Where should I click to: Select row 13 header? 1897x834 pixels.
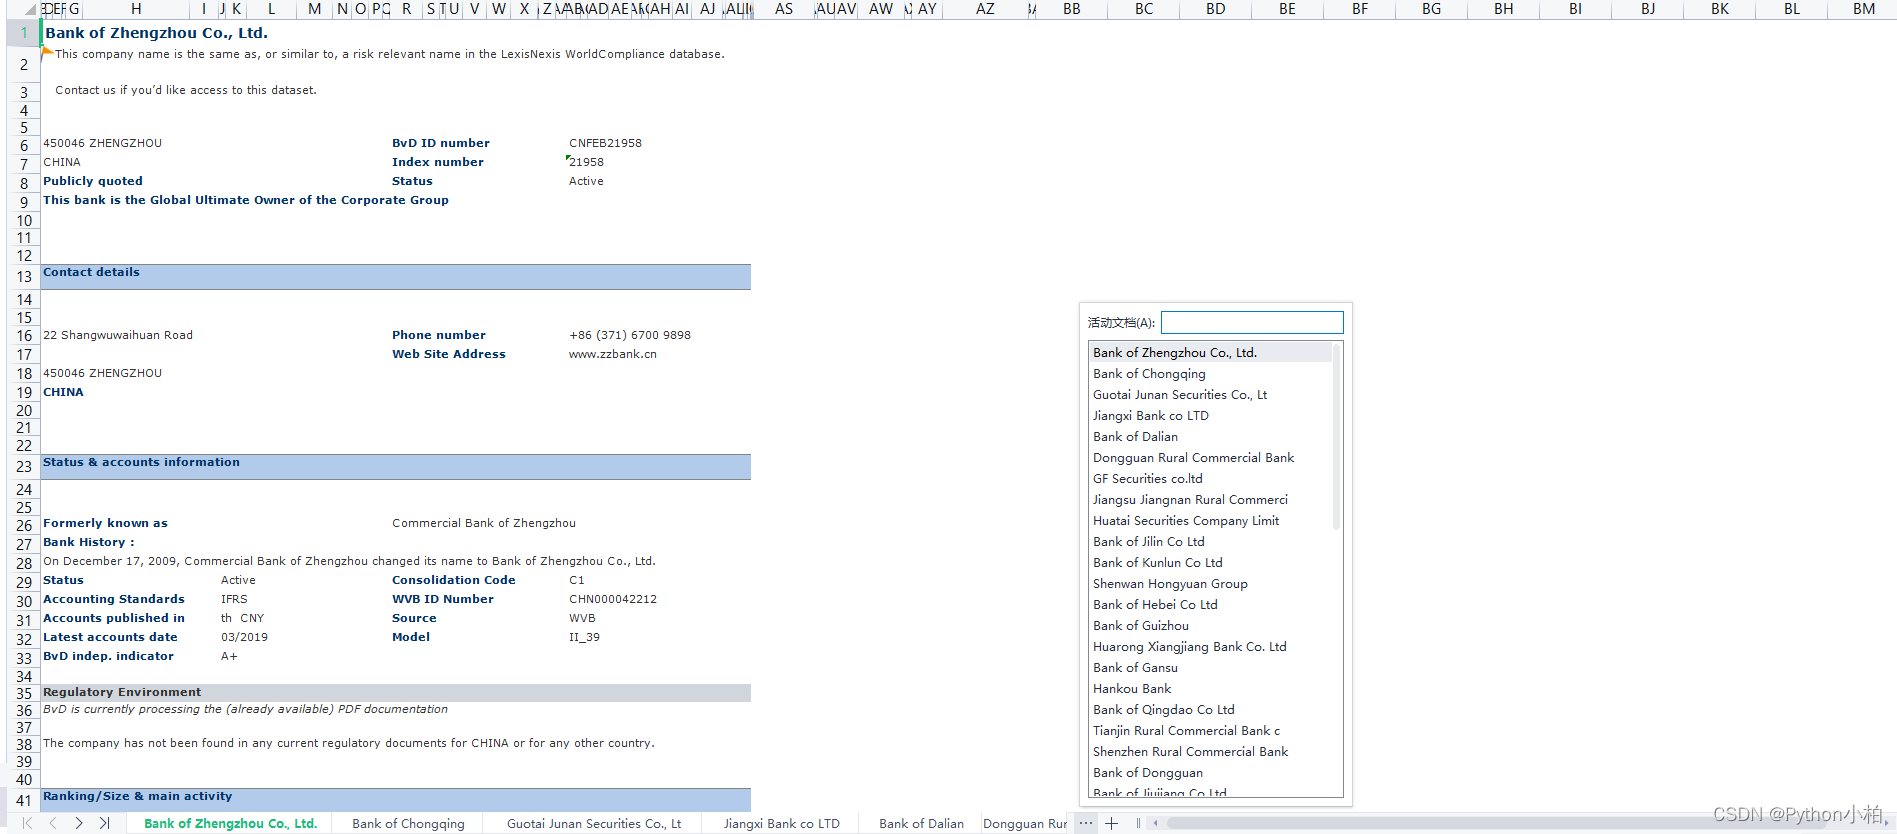pos(24,276)
